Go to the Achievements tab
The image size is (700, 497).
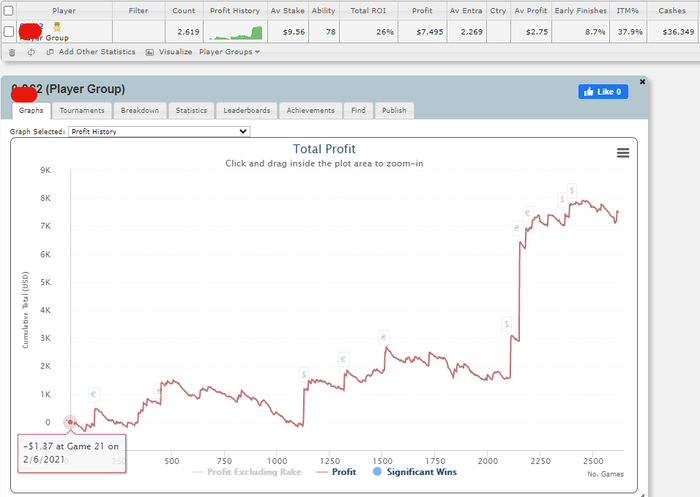(x=310, y=110)
